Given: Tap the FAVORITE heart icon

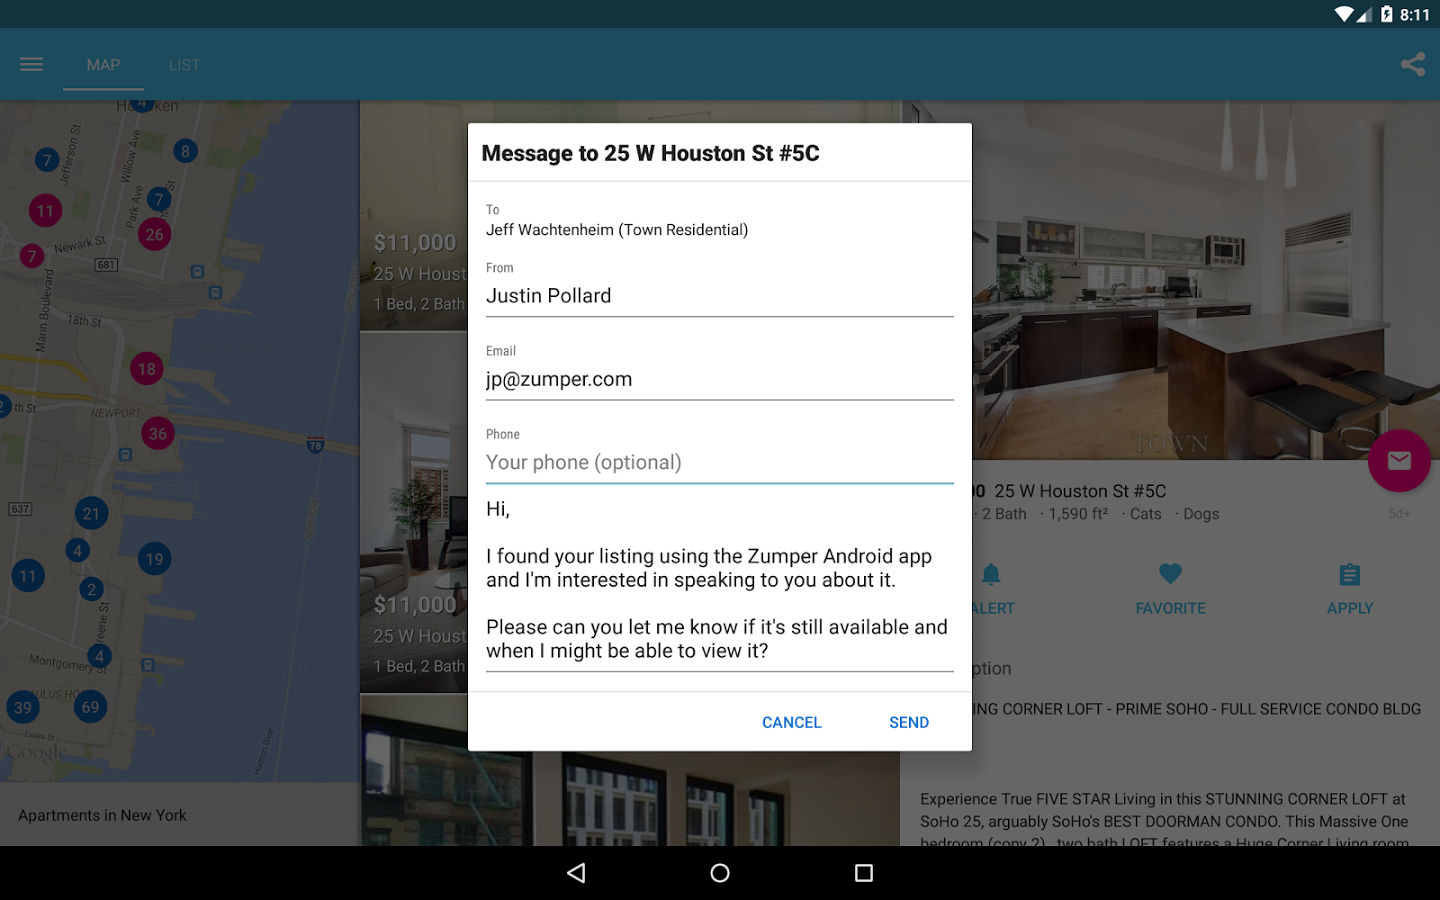Looking at the screenshot, I should coord(1170,574).
